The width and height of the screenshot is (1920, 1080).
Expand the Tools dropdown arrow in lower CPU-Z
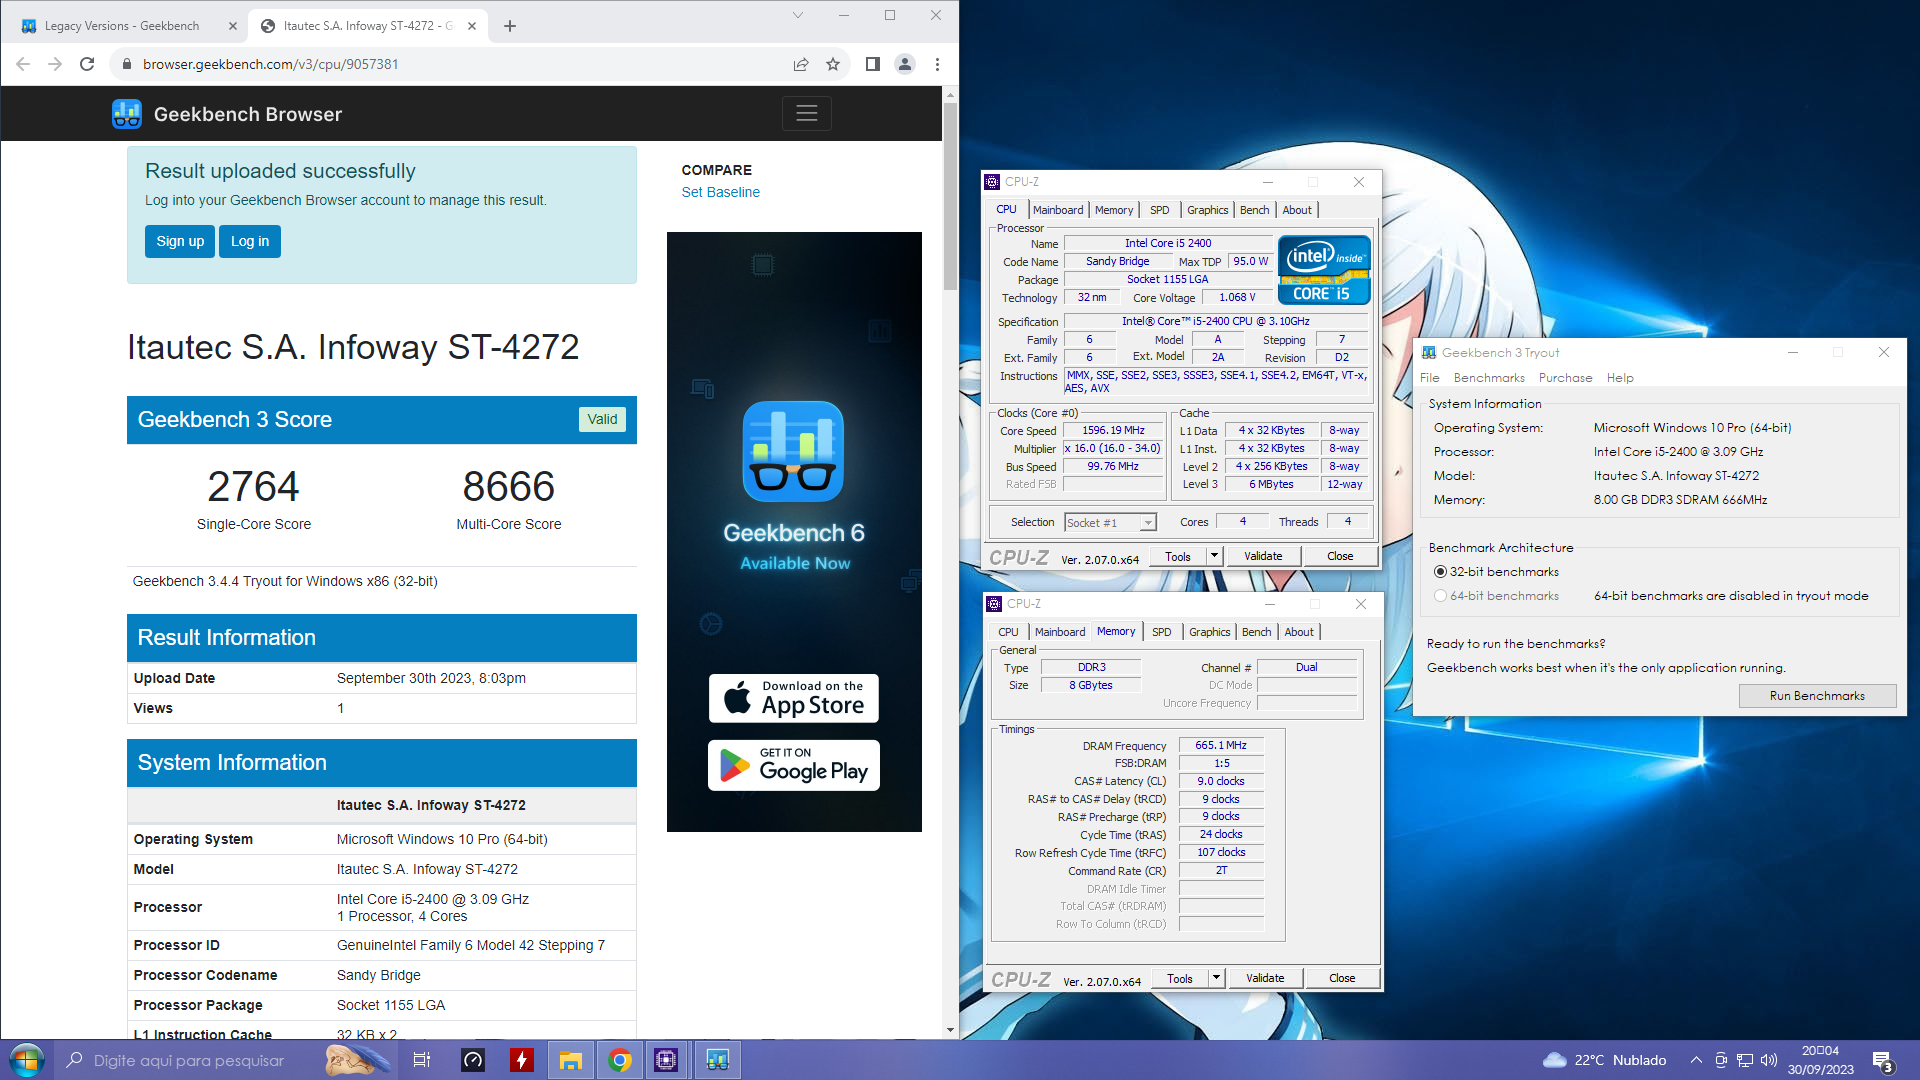[1216, 978]
